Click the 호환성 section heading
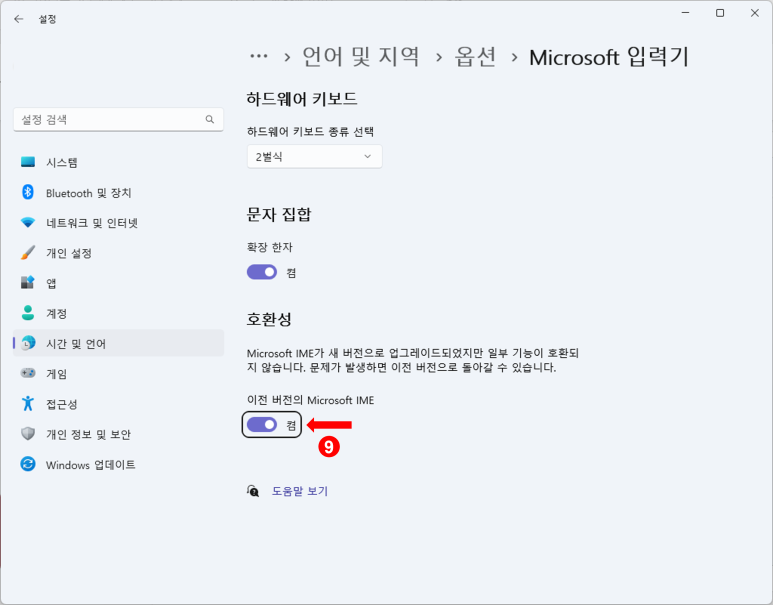The image size is (773, 605). (x=269, y=319)
